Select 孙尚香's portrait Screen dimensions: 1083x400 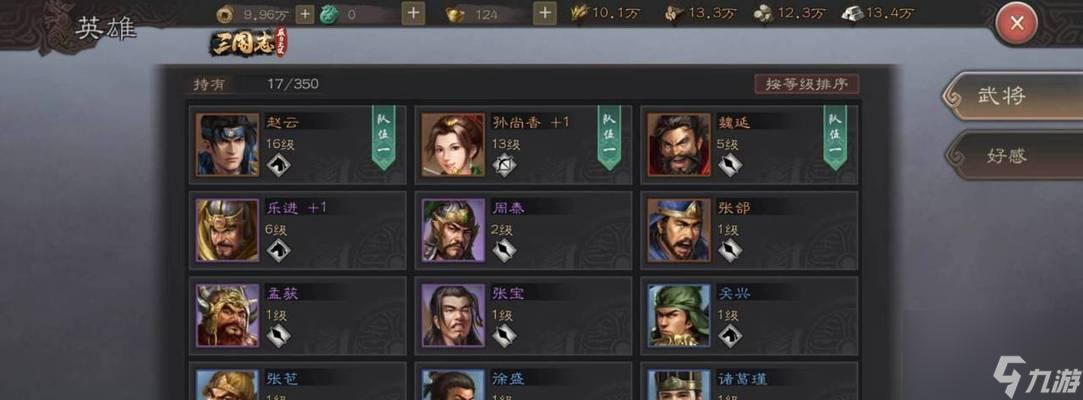point(453,144)
